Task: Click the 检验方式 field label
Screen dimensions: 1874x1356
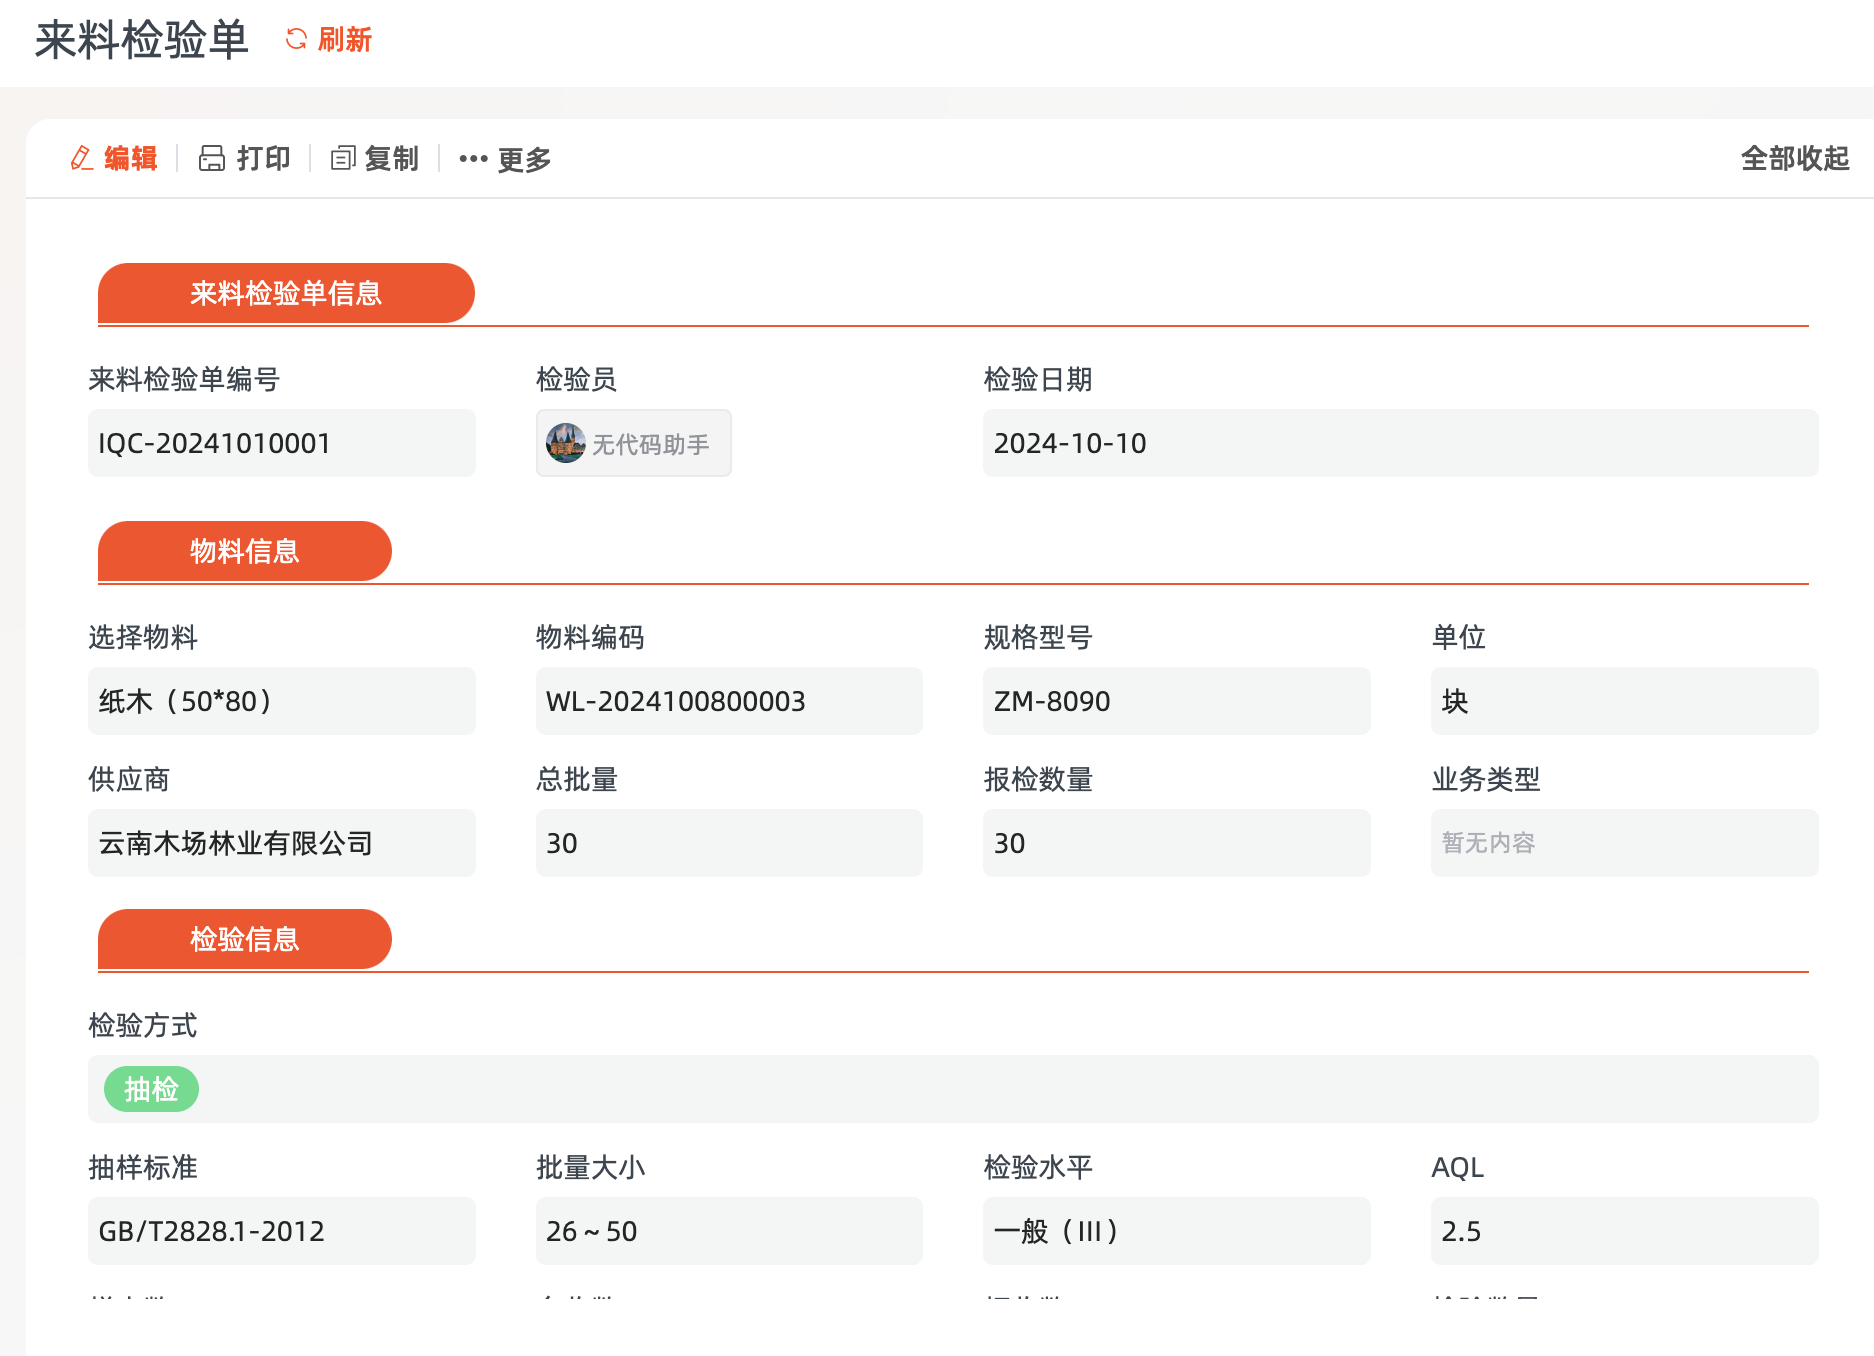Action: (143, 1025)
